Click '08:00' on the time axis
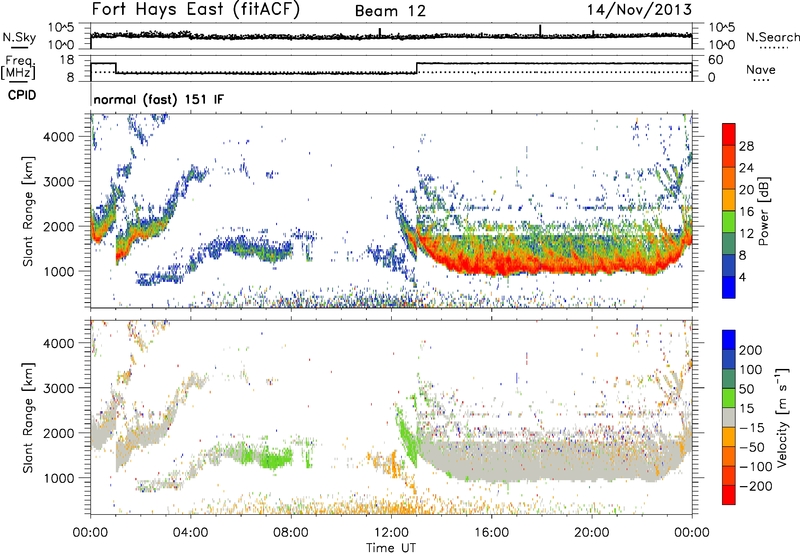 tap(290, 533)
